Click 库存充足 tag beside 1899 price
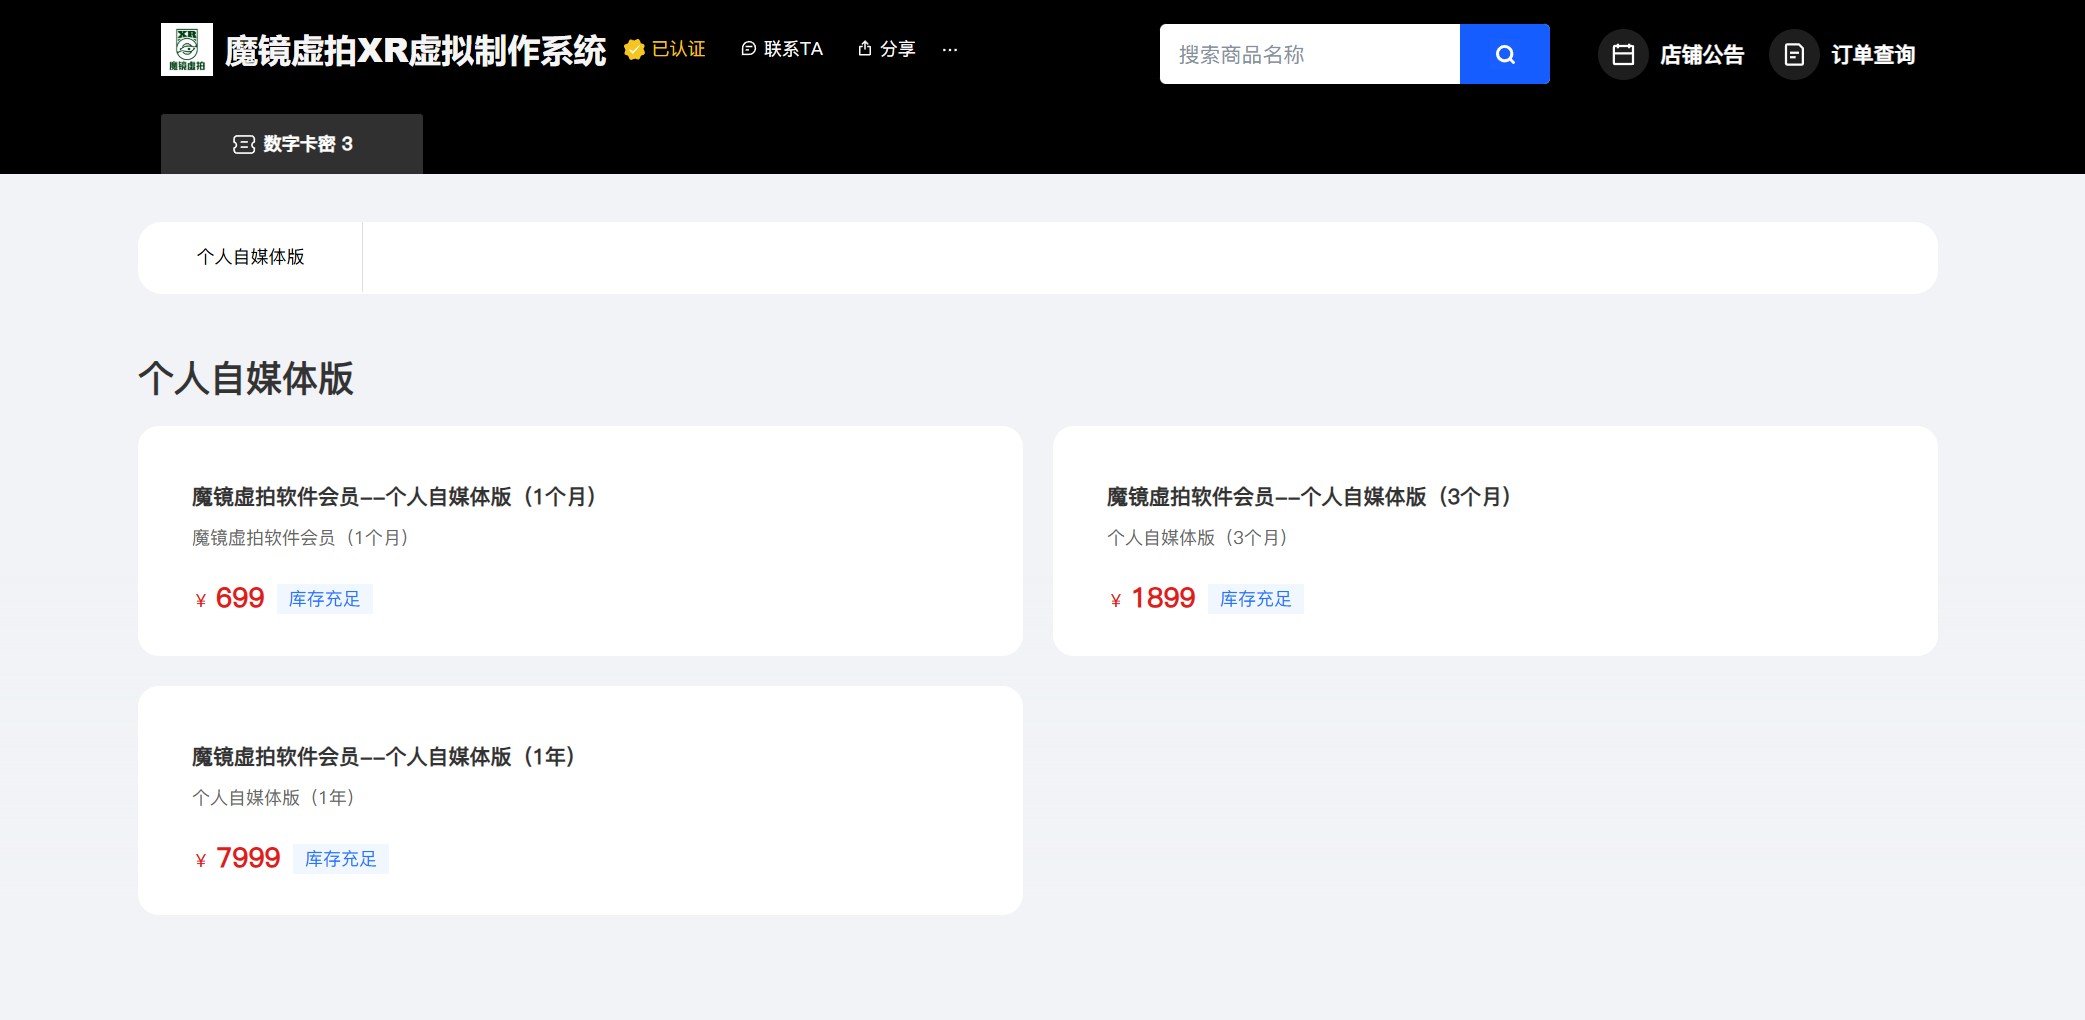The image size is (2085, 1020). click(x=1256, y=599)
